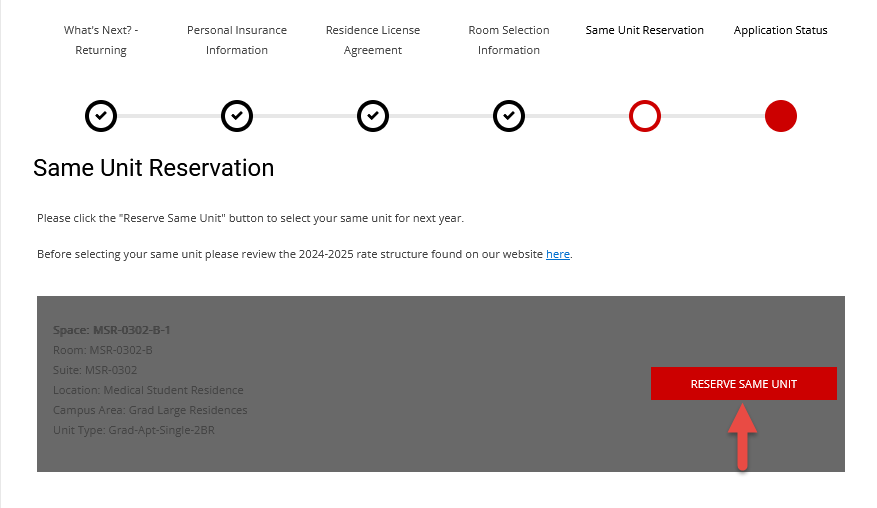Click the solid red Application Status circle
Image resolution: width=877 pixels, height=508 pixels.
pos(781,117)
